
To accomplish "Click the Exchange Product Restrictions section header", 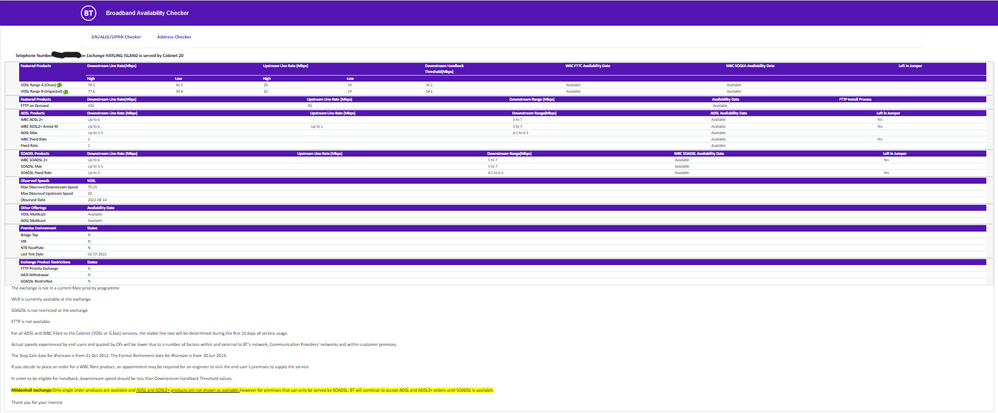I will (45, 262).
